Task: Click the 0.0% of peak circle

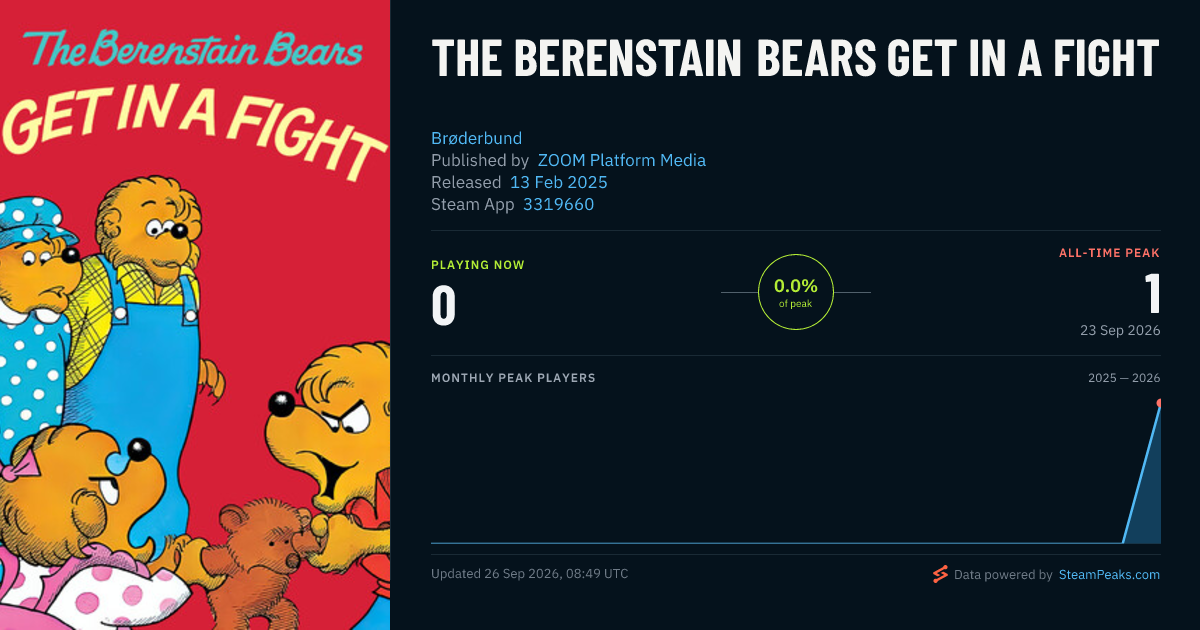Action: 796,292
